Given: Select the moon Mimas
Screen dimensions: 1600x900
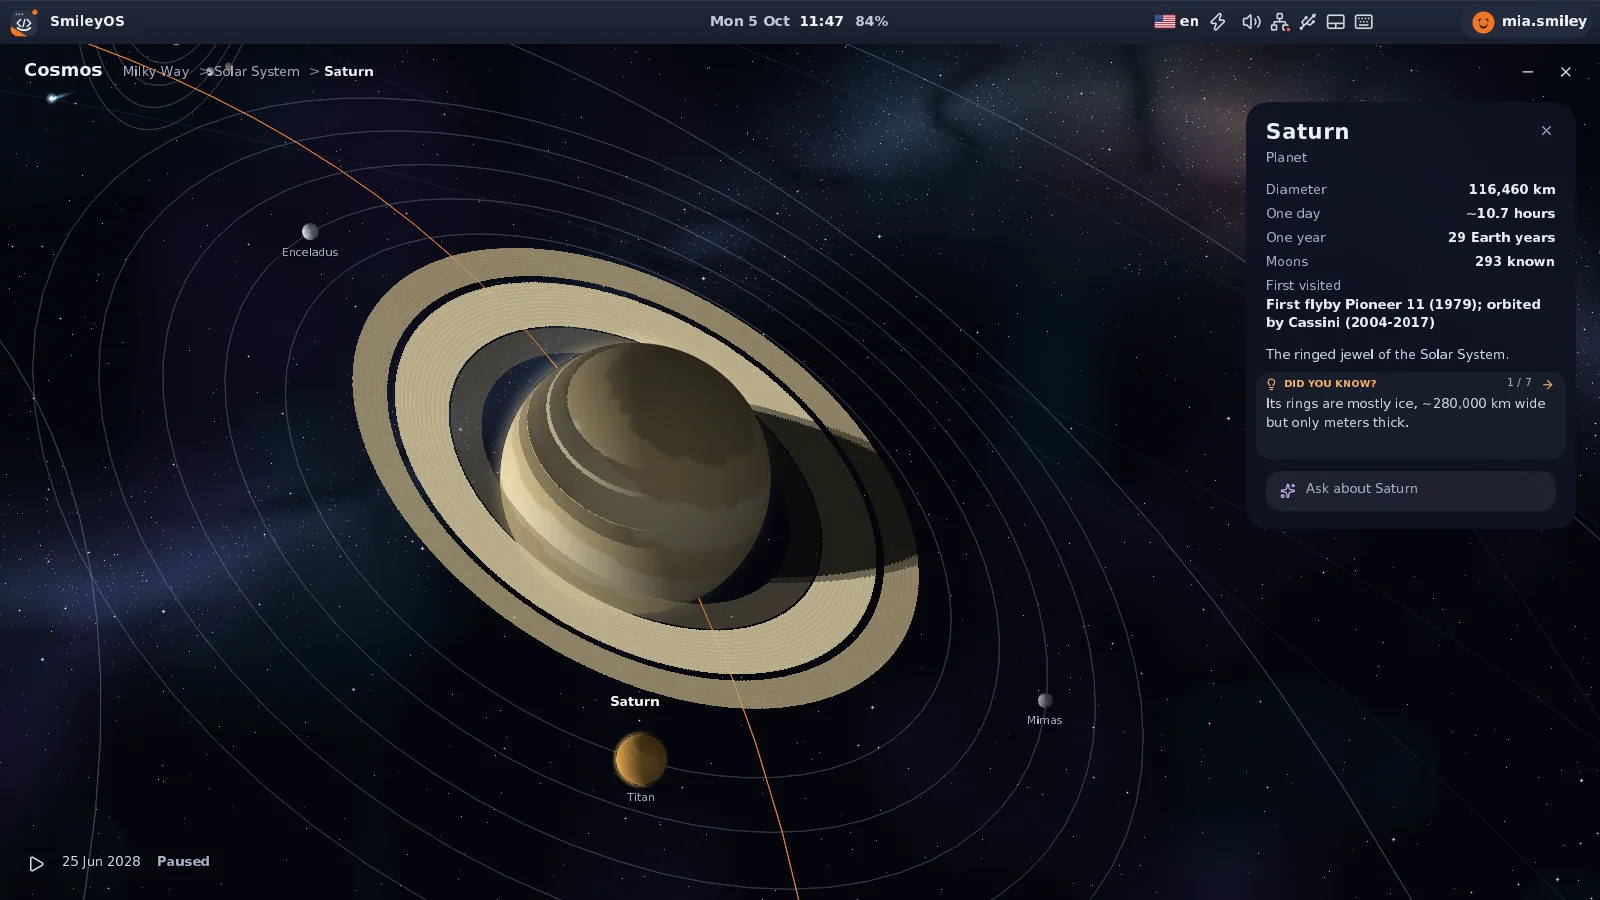Looking at the screenshot, I should coord(1045,700).
